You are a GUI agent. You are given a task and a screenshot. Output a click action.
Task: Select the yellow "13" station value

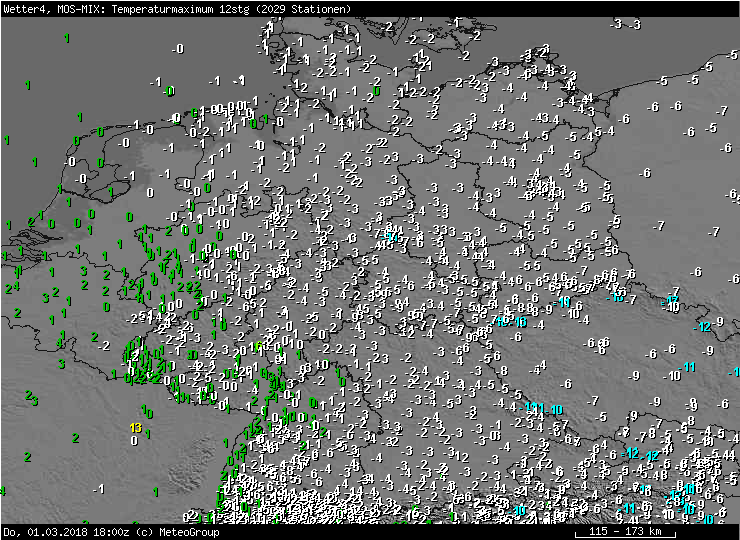pyautogui.click(x=135, y=427)
